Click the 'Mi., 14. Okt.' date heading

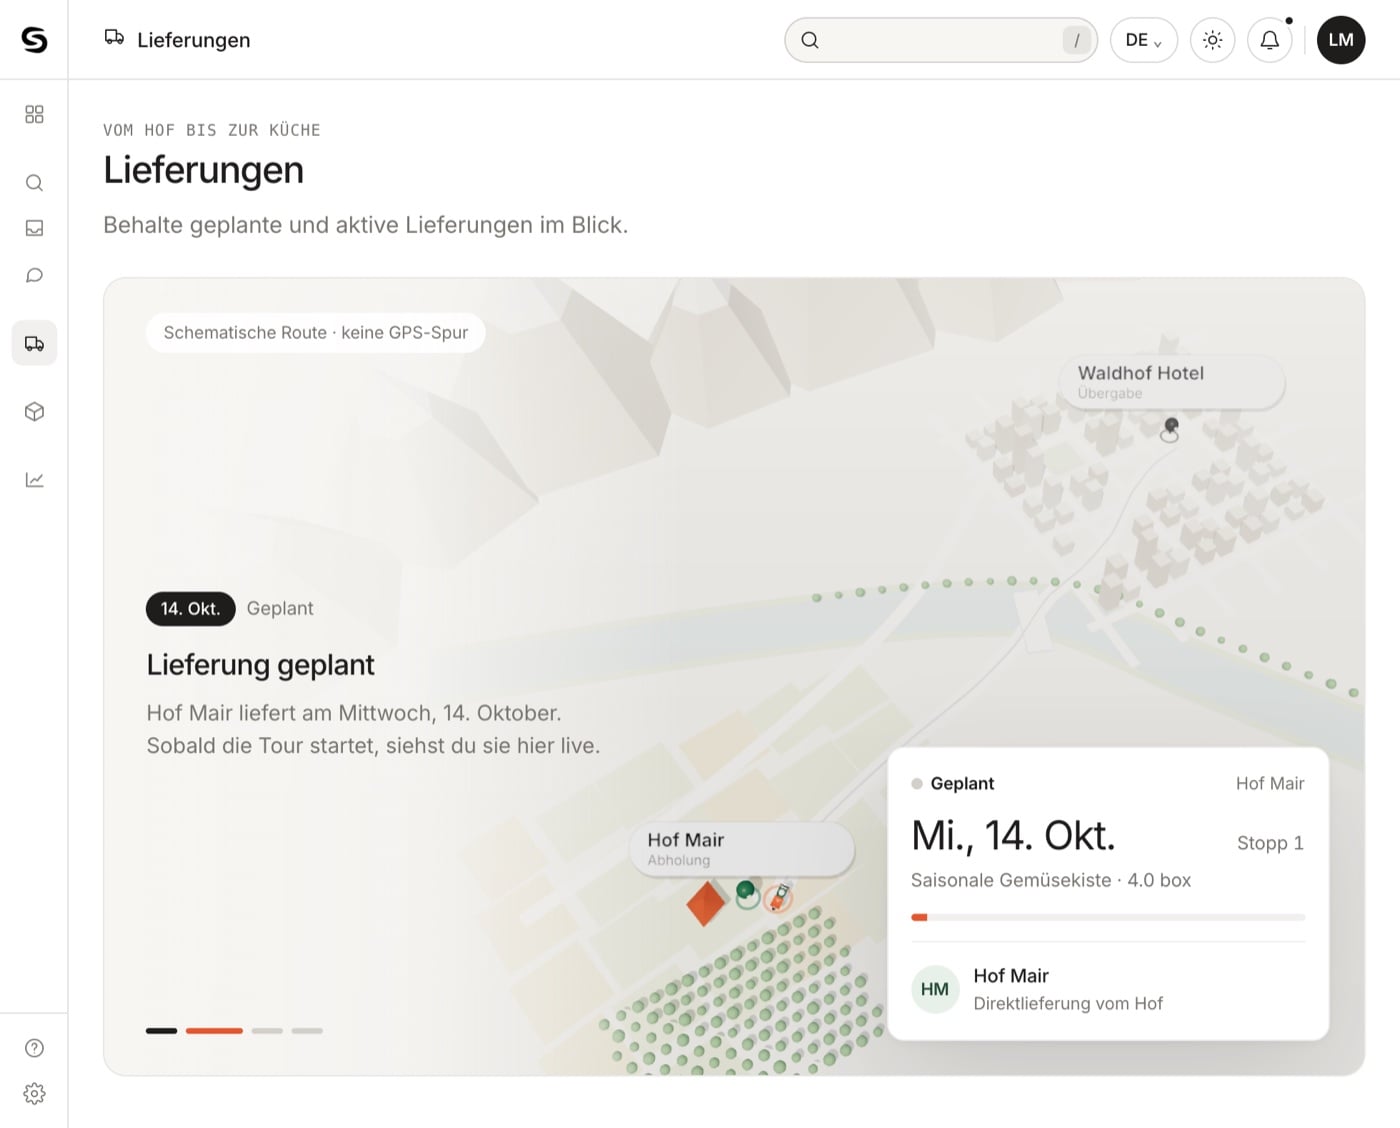coord(1013,836)
